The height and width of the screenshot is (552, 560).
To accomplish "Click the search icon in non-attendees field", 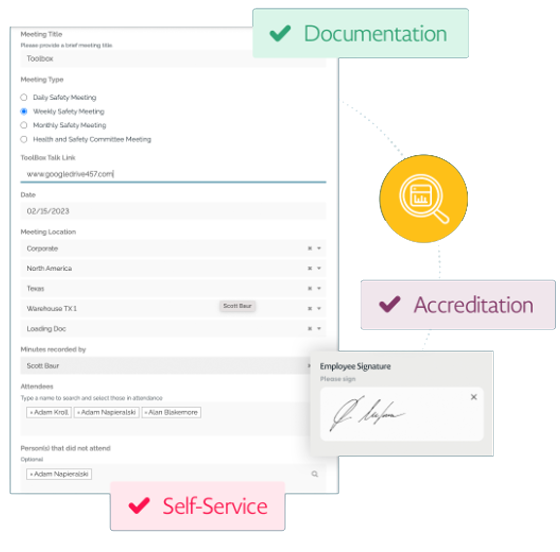I will (x=315, y=474).
